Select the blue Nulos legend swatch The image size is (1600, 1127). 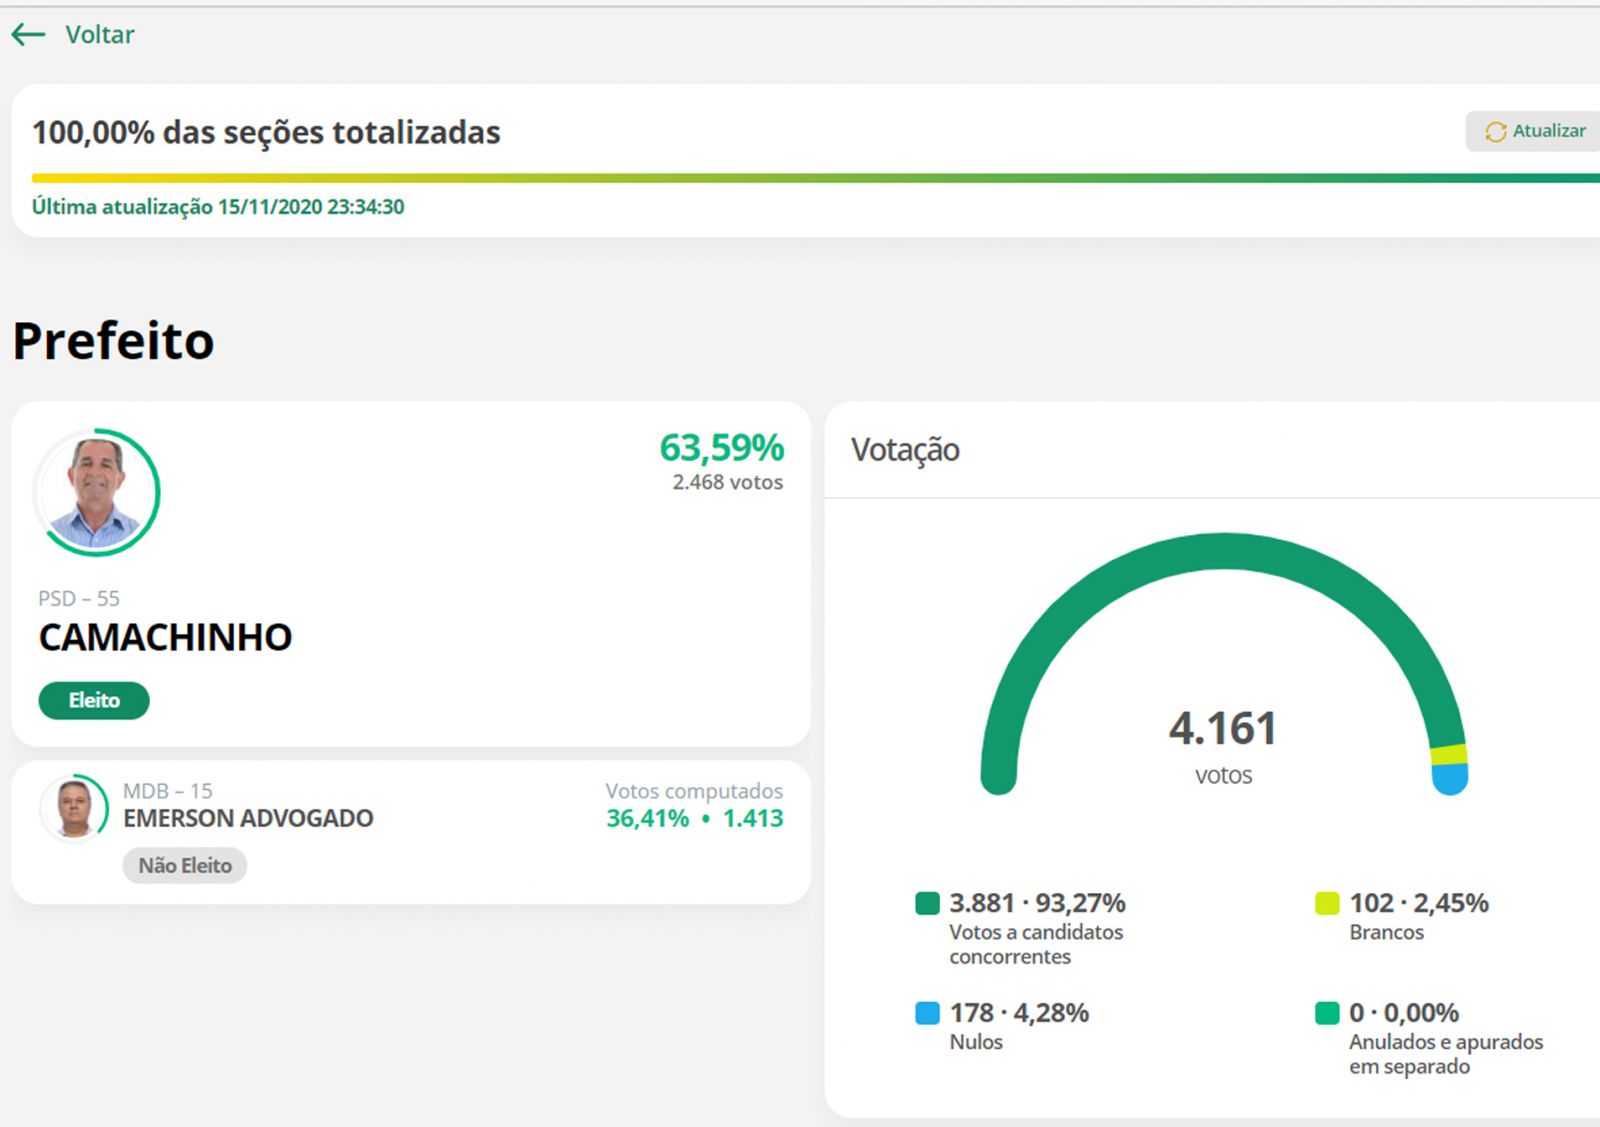click(927, 1013)
